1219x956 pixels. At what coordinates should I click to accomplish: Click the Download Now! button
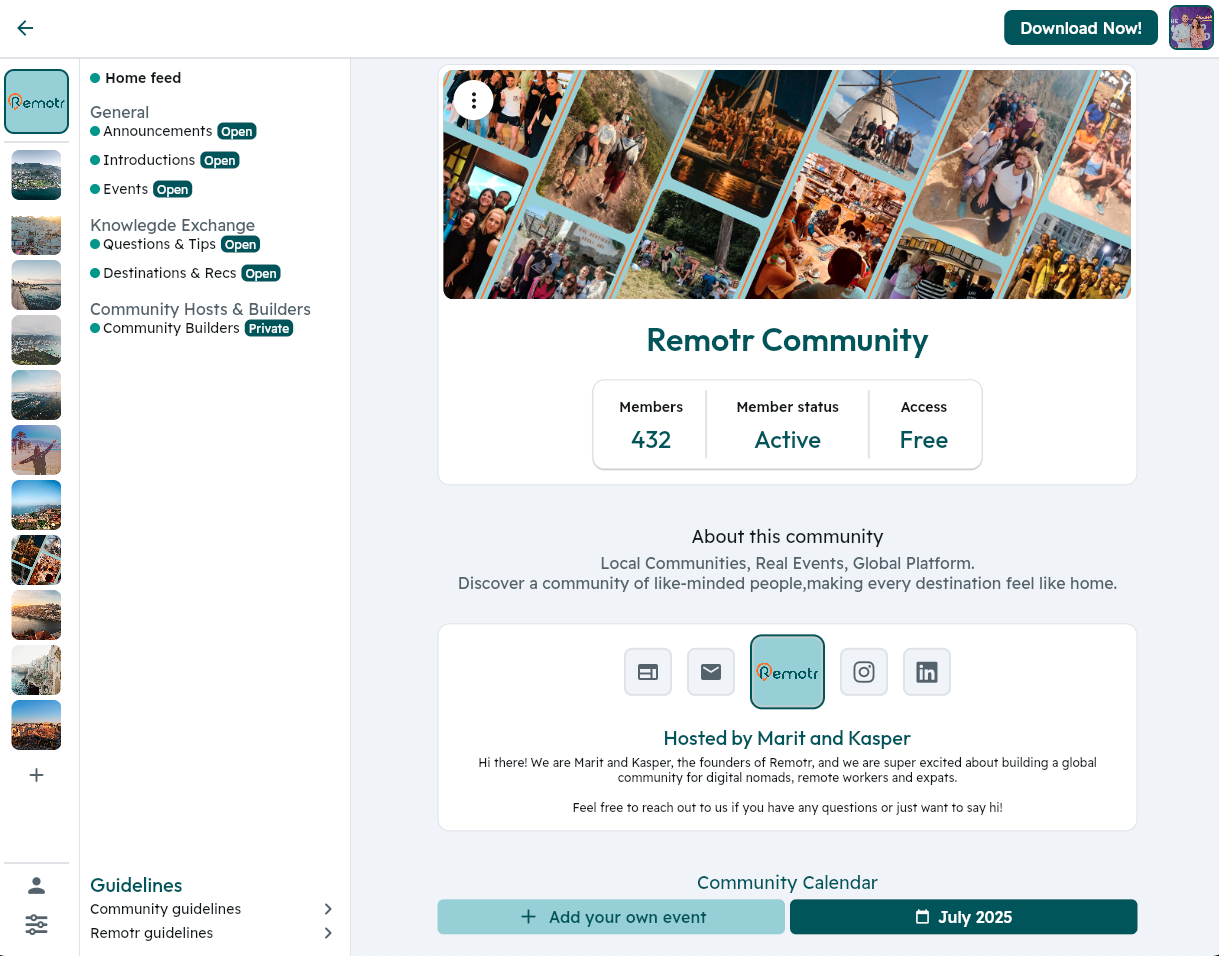[x=1081, y=28]
